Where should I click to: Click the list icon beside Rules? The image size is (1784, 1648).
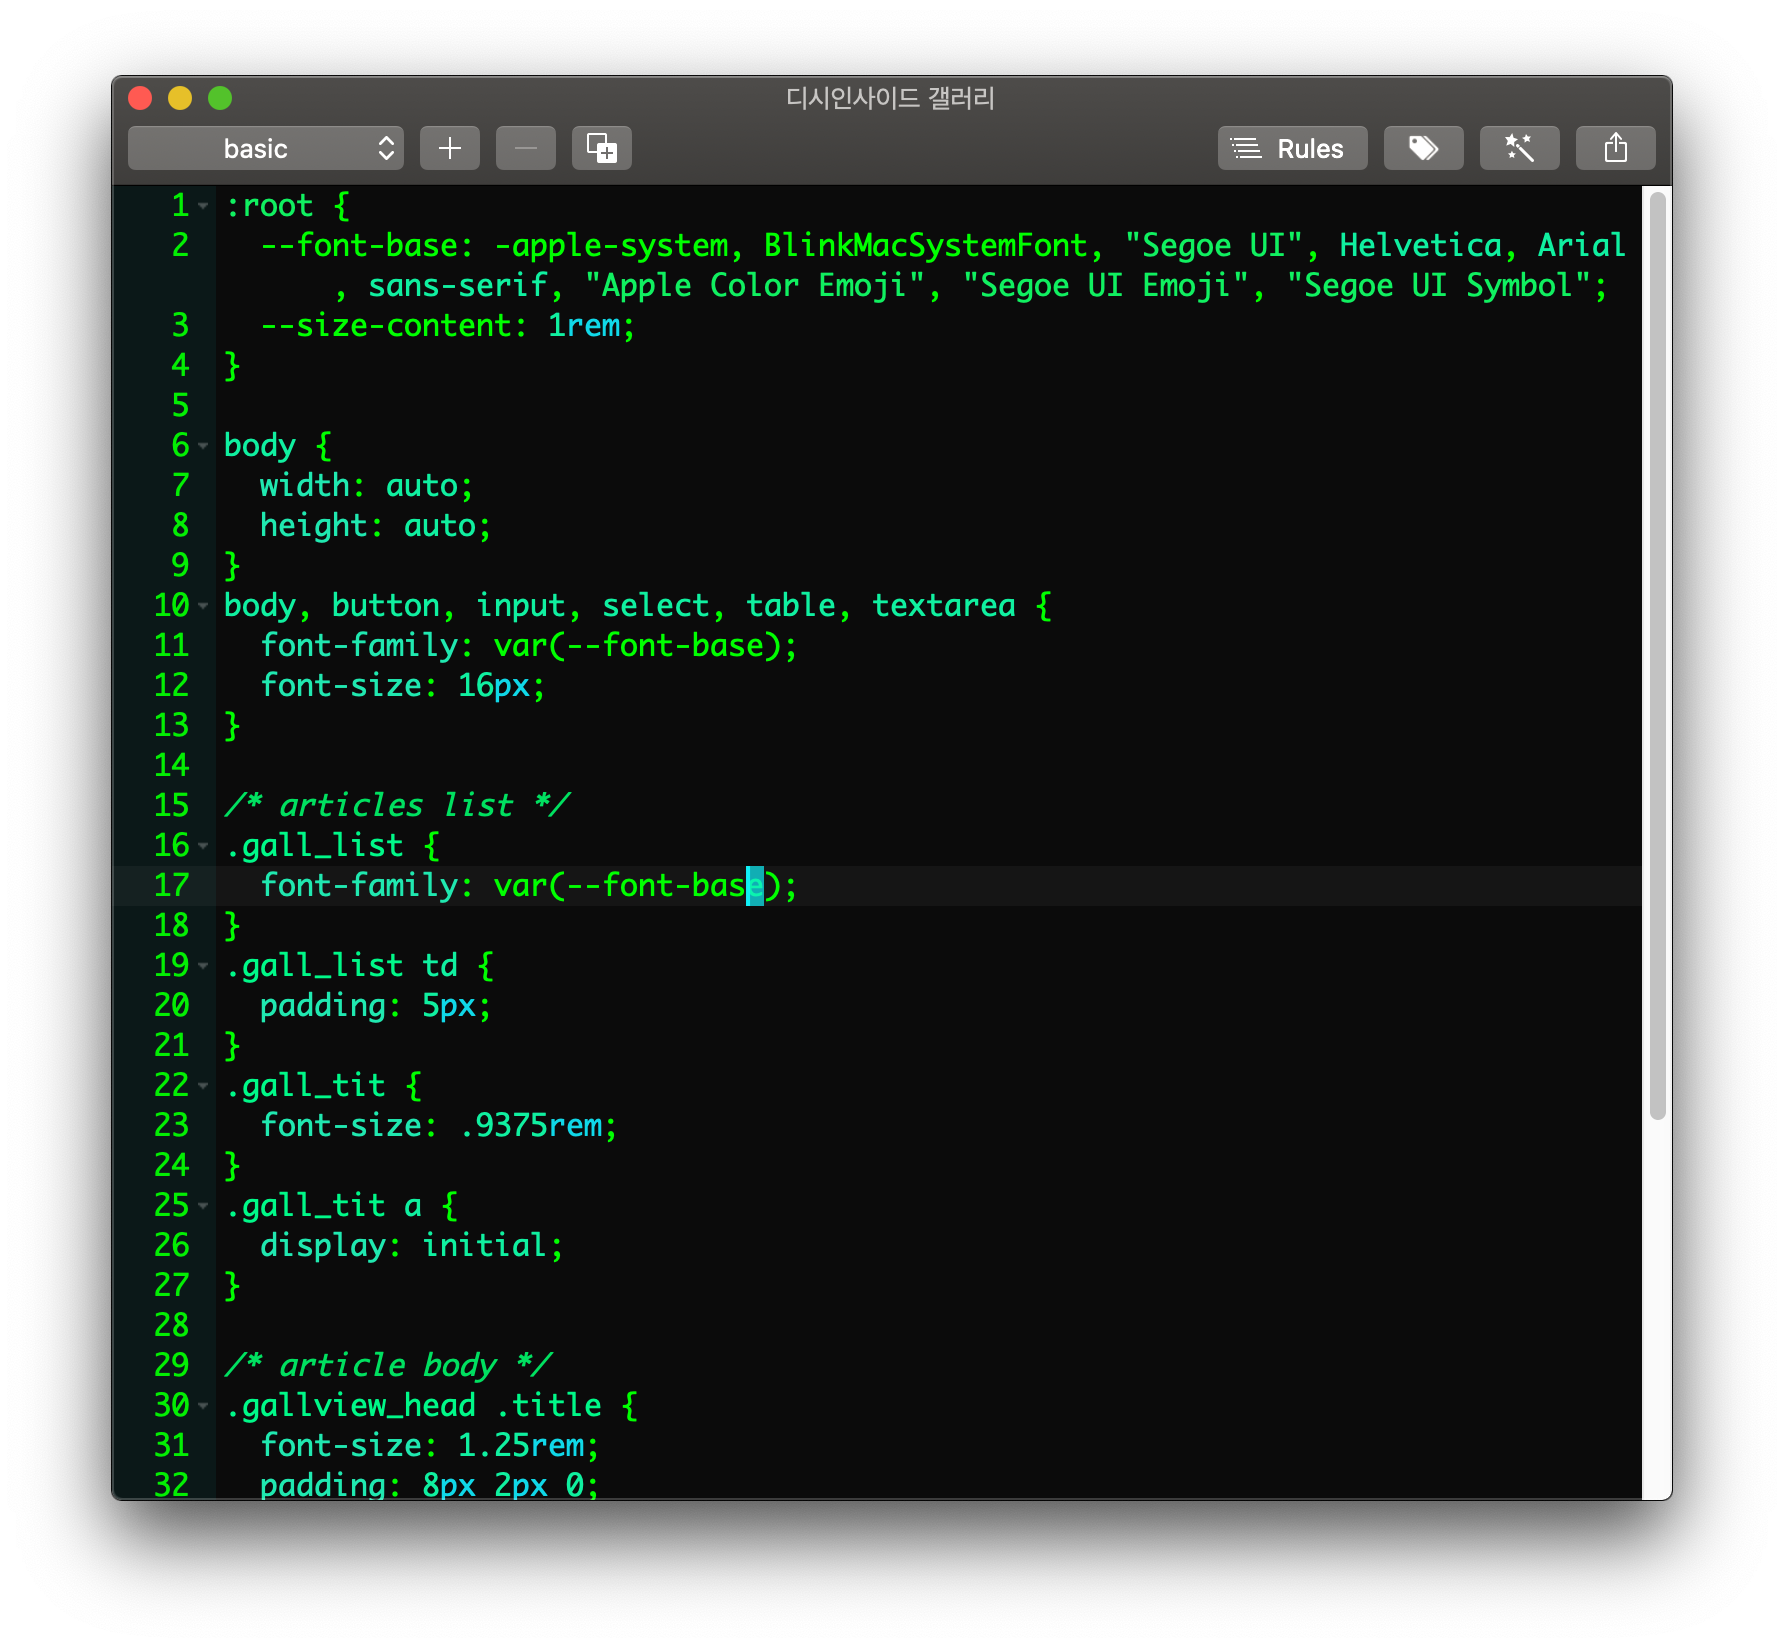(1246, 149)
